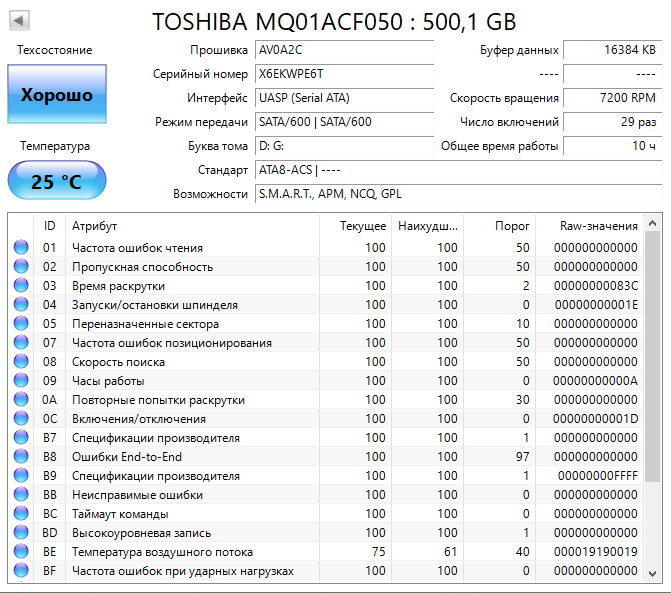Click the status orb for Переназначенные сектора
The height and width of the screenshot is (593, 671).
[21, 323]
